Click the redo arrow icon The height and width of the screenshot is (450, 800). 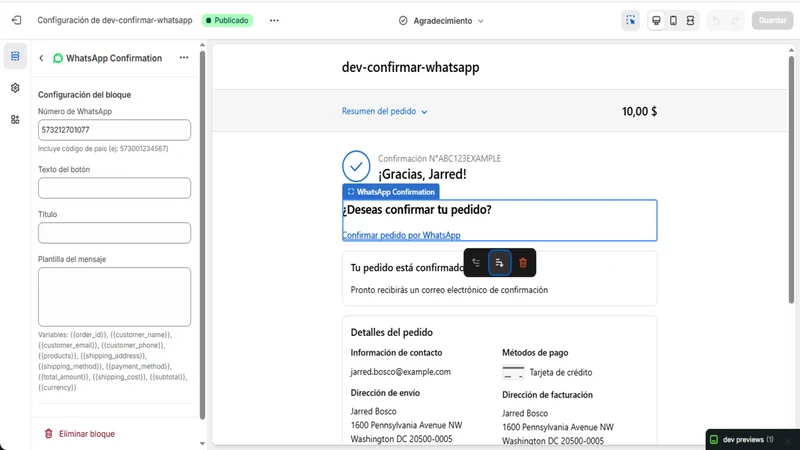tap(735, 20)
